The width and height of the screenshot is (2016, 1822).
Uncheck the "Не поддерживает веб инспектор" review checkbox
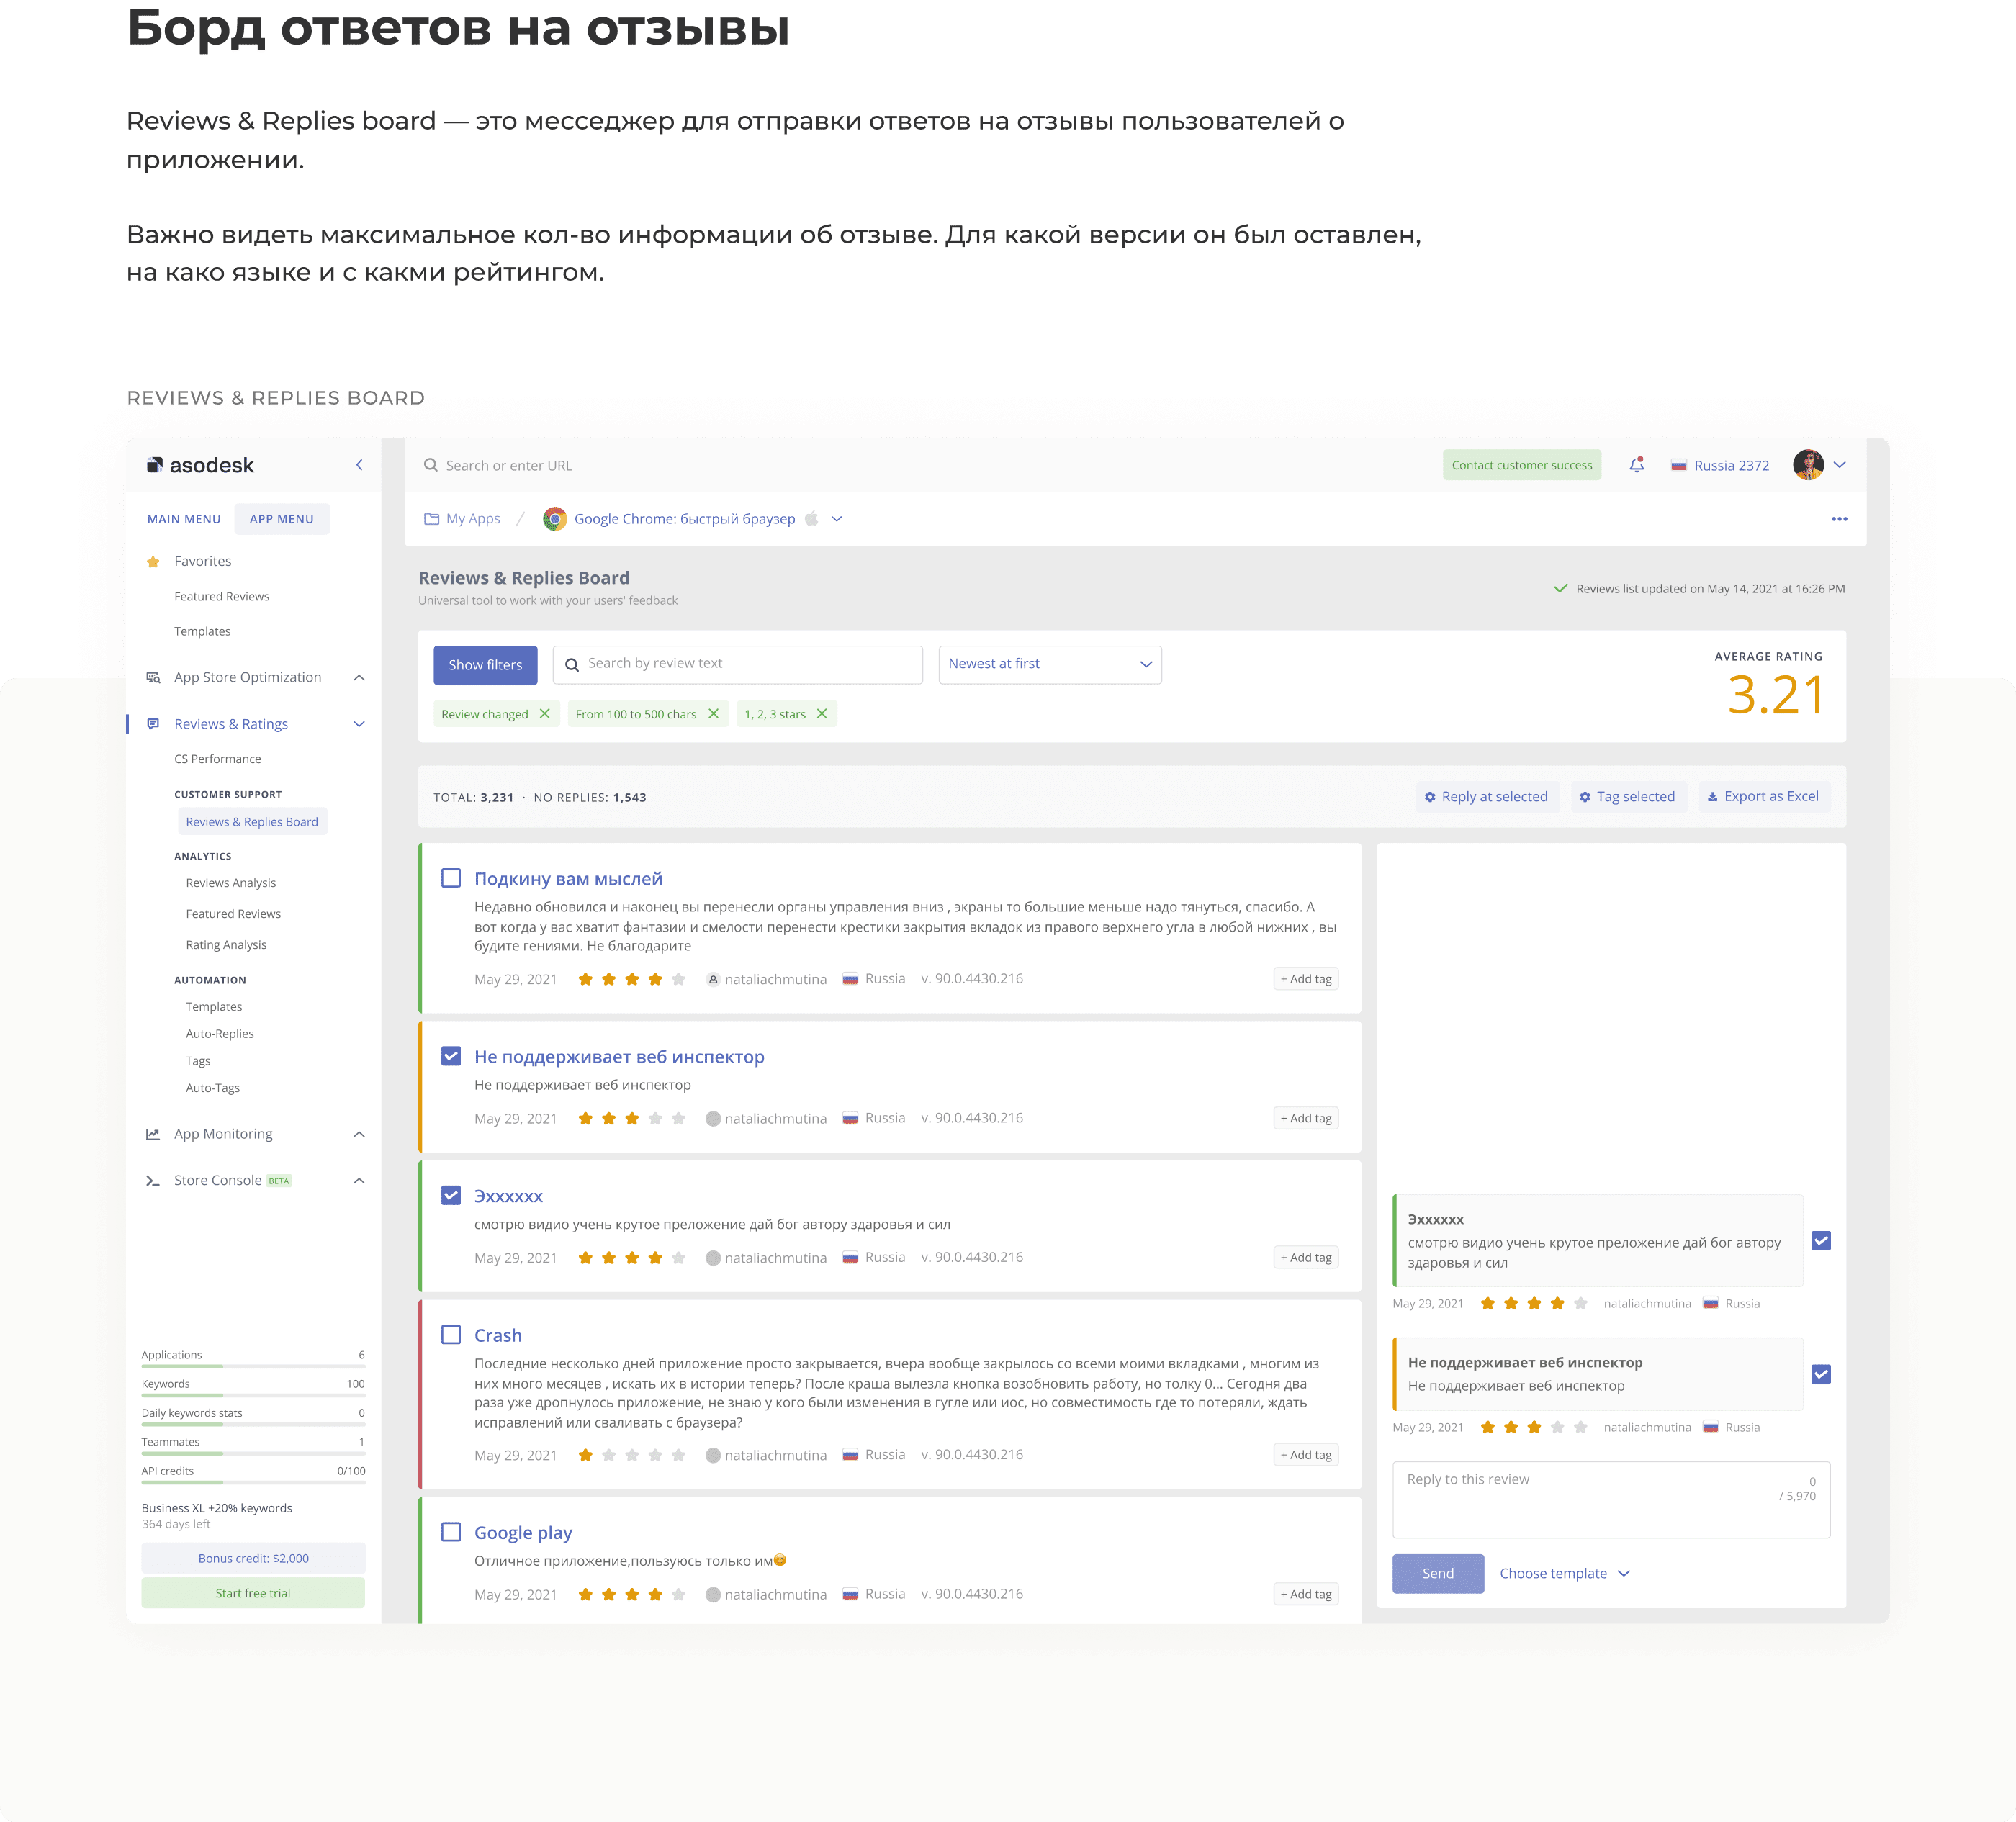[x=451, y=1056]
